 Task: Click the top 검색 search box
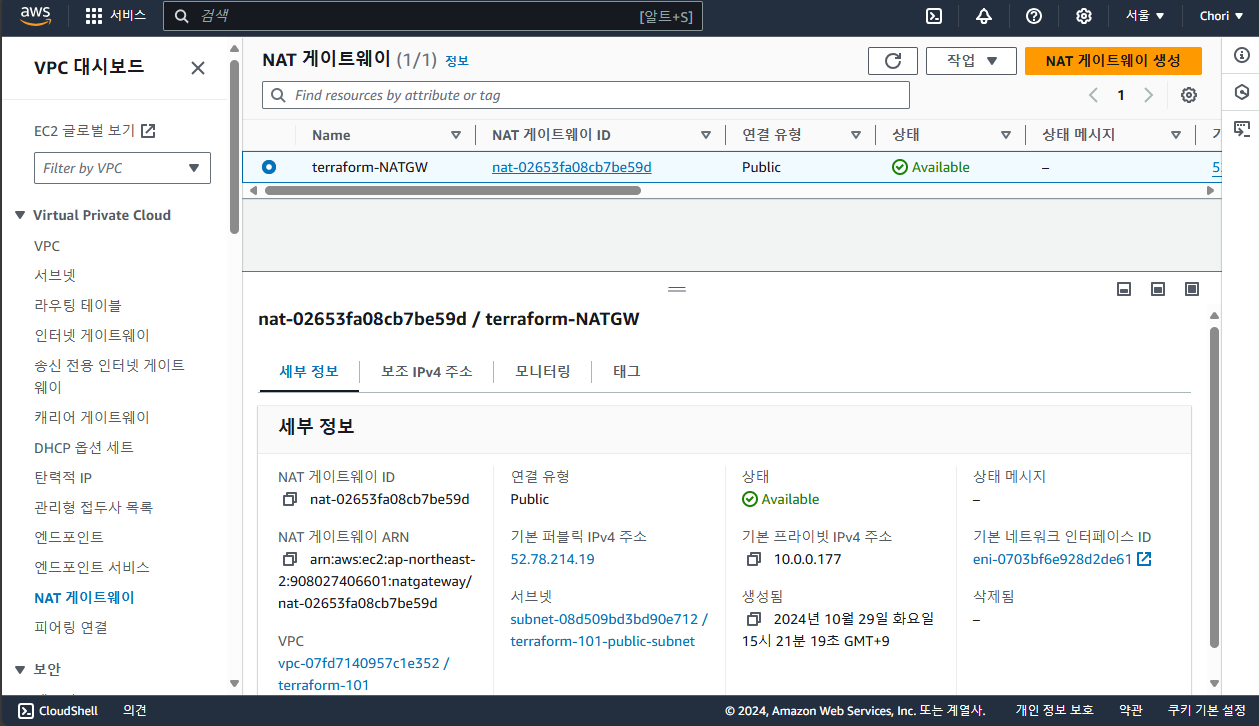(x=433, y=16)
